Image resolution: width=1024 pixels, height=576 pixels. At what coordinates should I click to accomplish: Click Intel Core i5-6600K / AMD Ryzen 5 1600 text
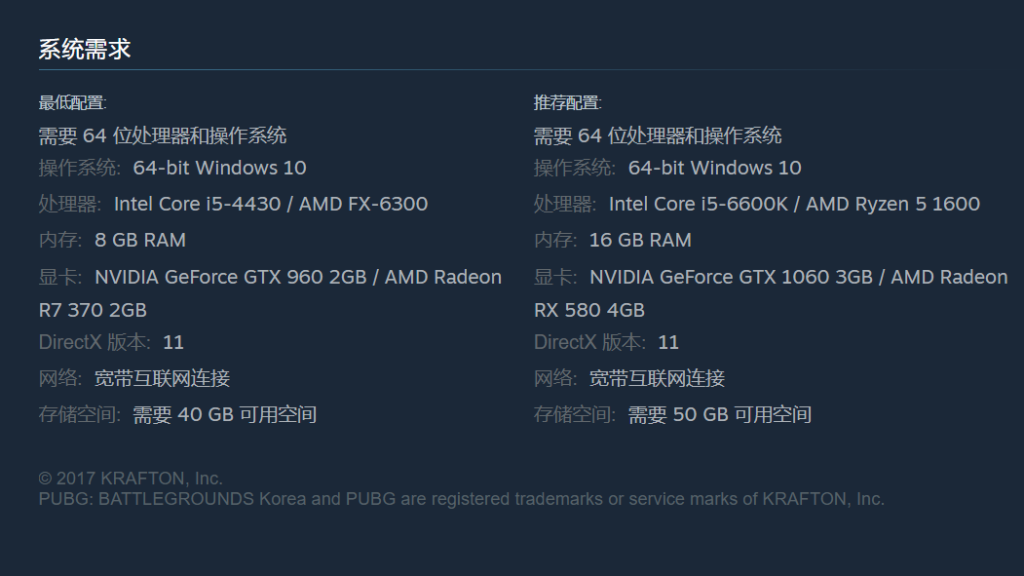point(794,204)
